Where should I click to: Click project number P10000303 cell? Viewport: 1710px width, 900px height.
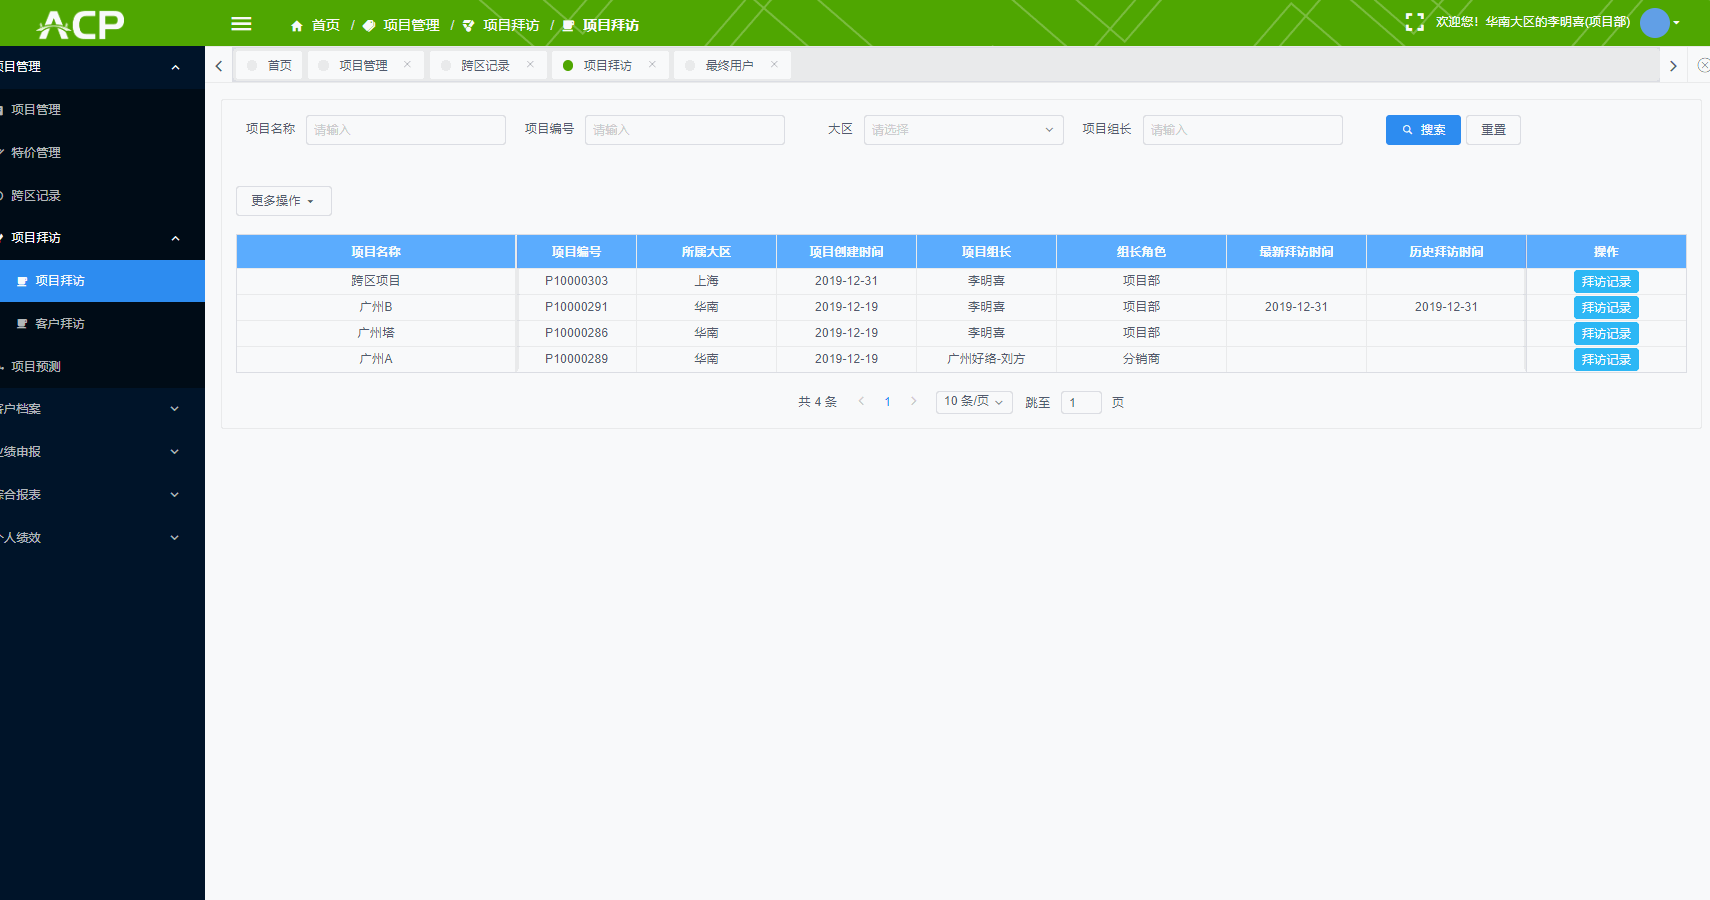coord(577,281)
